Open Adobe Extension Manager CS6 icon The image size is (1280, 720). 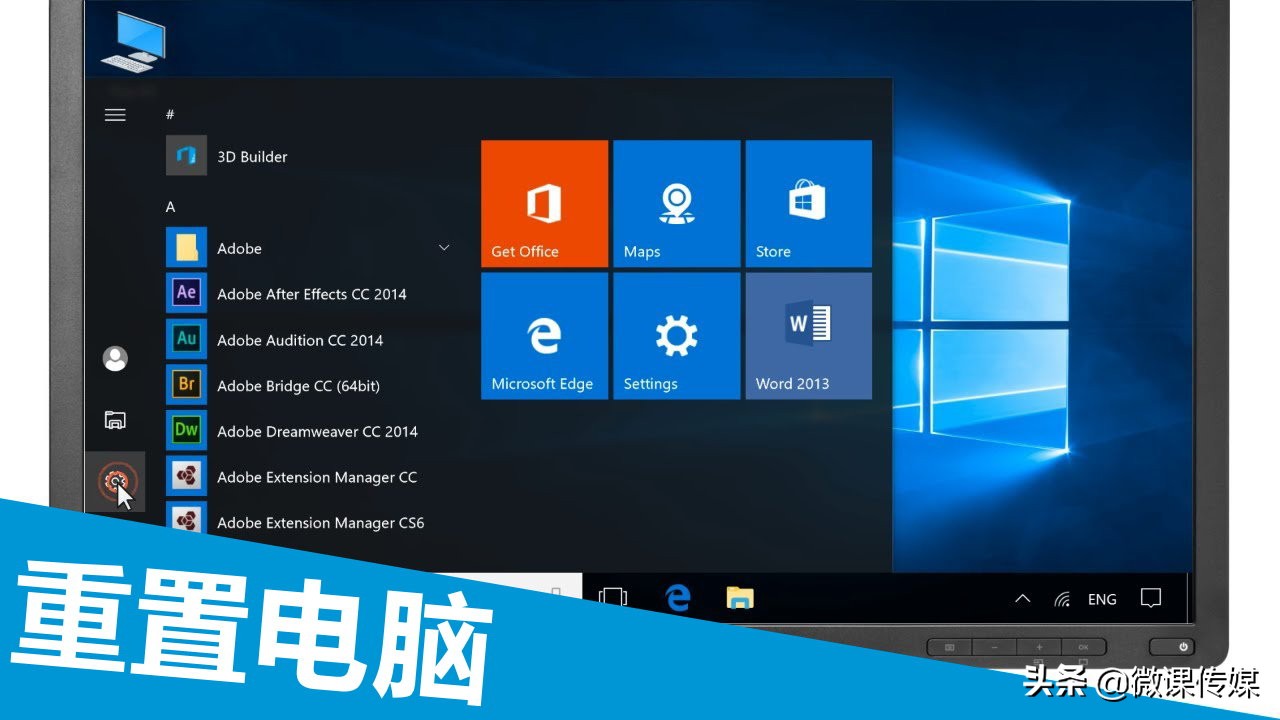(186, 520)
